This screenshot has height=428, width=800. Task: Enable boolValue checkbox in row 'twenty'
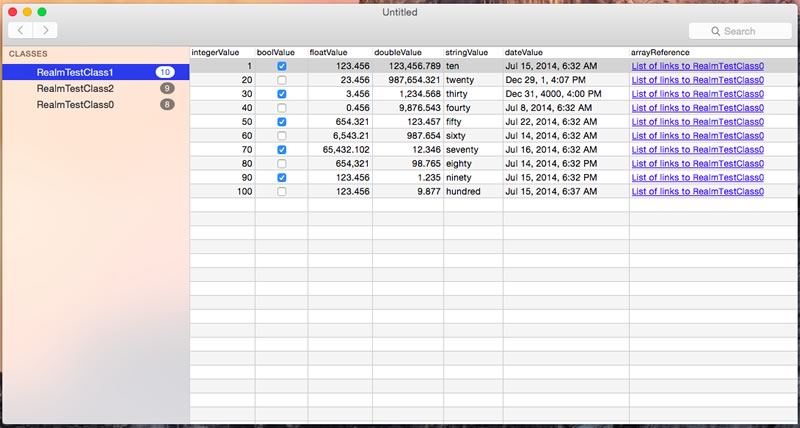click(x=282, y=80)
